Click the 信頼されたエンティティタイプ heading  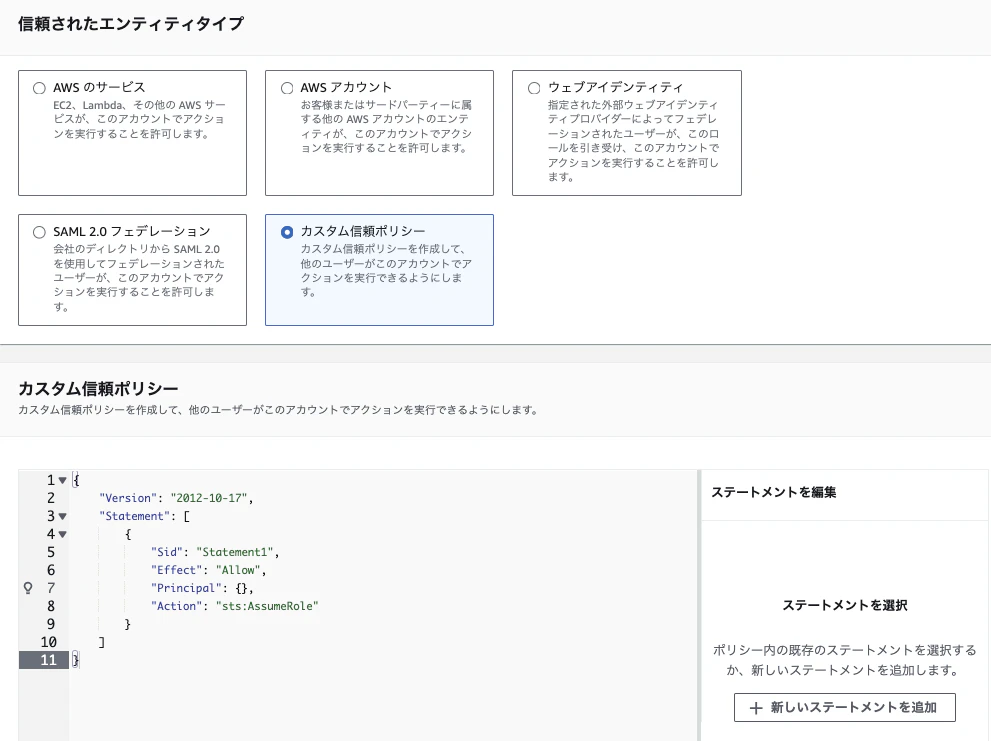coord(131,24)
